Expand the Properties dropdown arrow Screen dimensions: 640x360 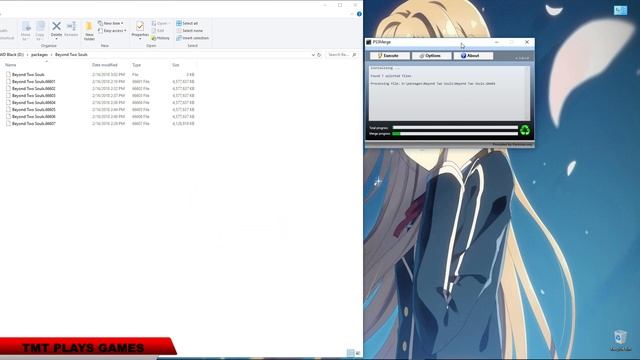pos(140,39)
